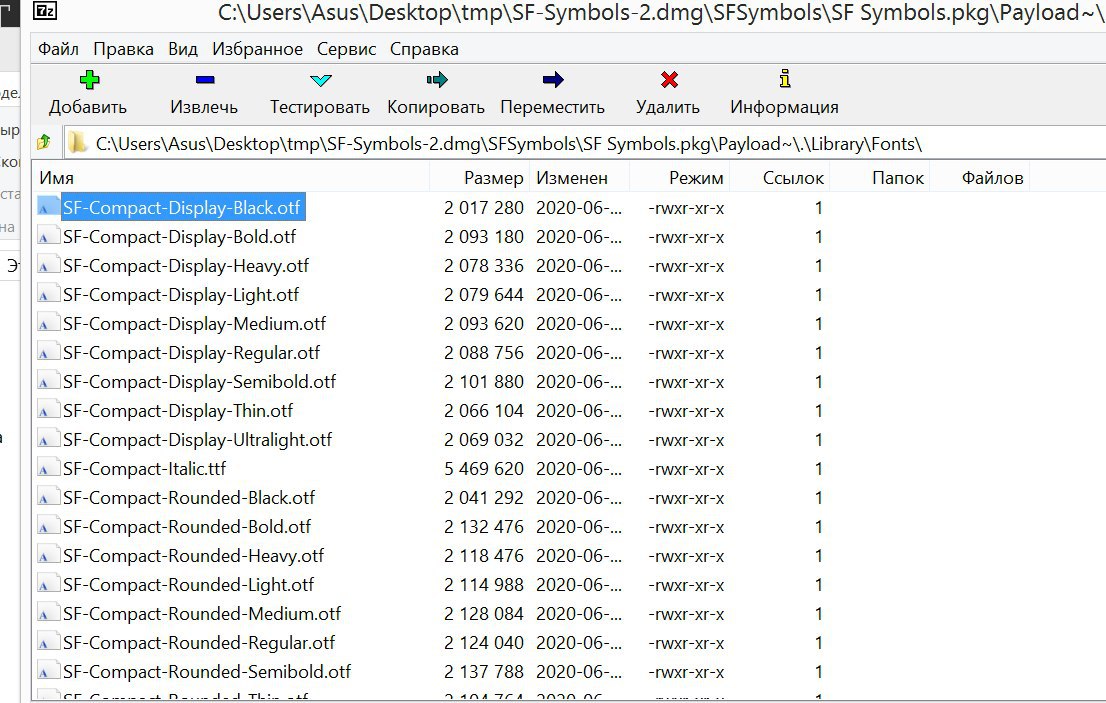Click file icon of SF-Compact-Rounded-Black.otf
The height and width of the screenshot is (703, 1106).
point(47,498)
